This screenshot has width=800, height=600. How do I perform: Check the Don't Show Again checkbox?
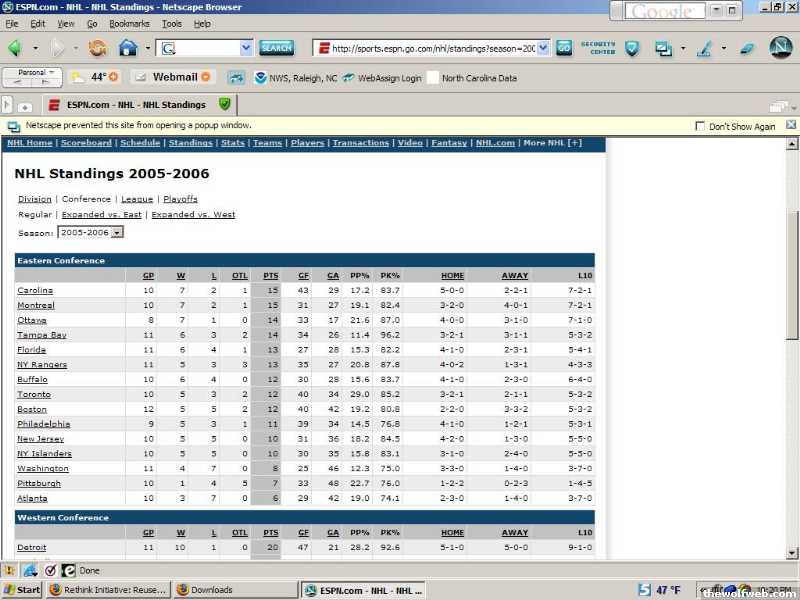(x=700, y=127)
